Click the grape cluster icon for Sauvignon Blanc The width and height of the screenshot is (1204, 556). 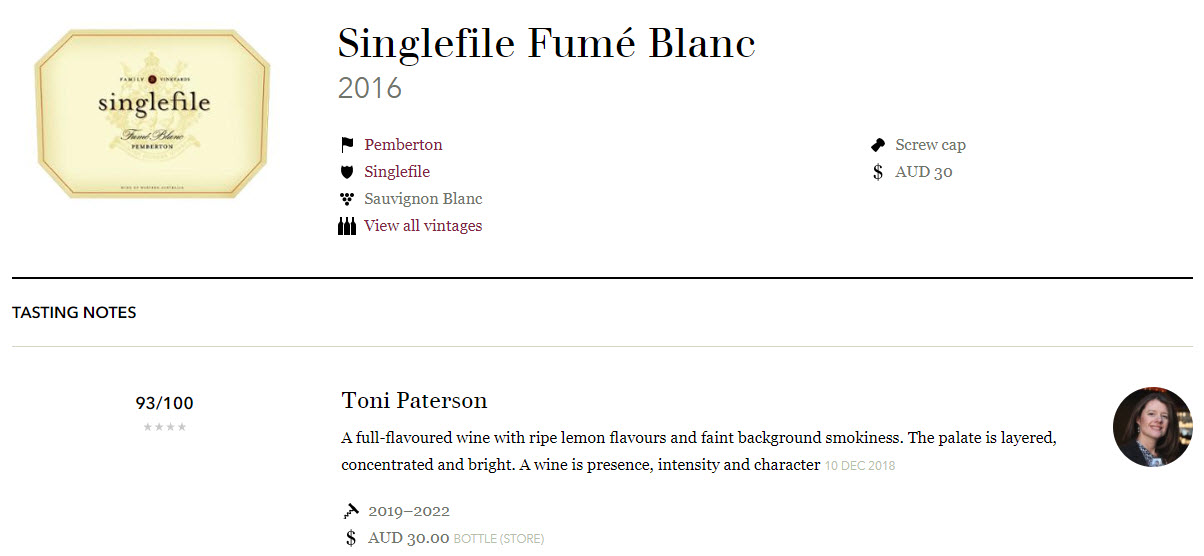tap(347, 199)
